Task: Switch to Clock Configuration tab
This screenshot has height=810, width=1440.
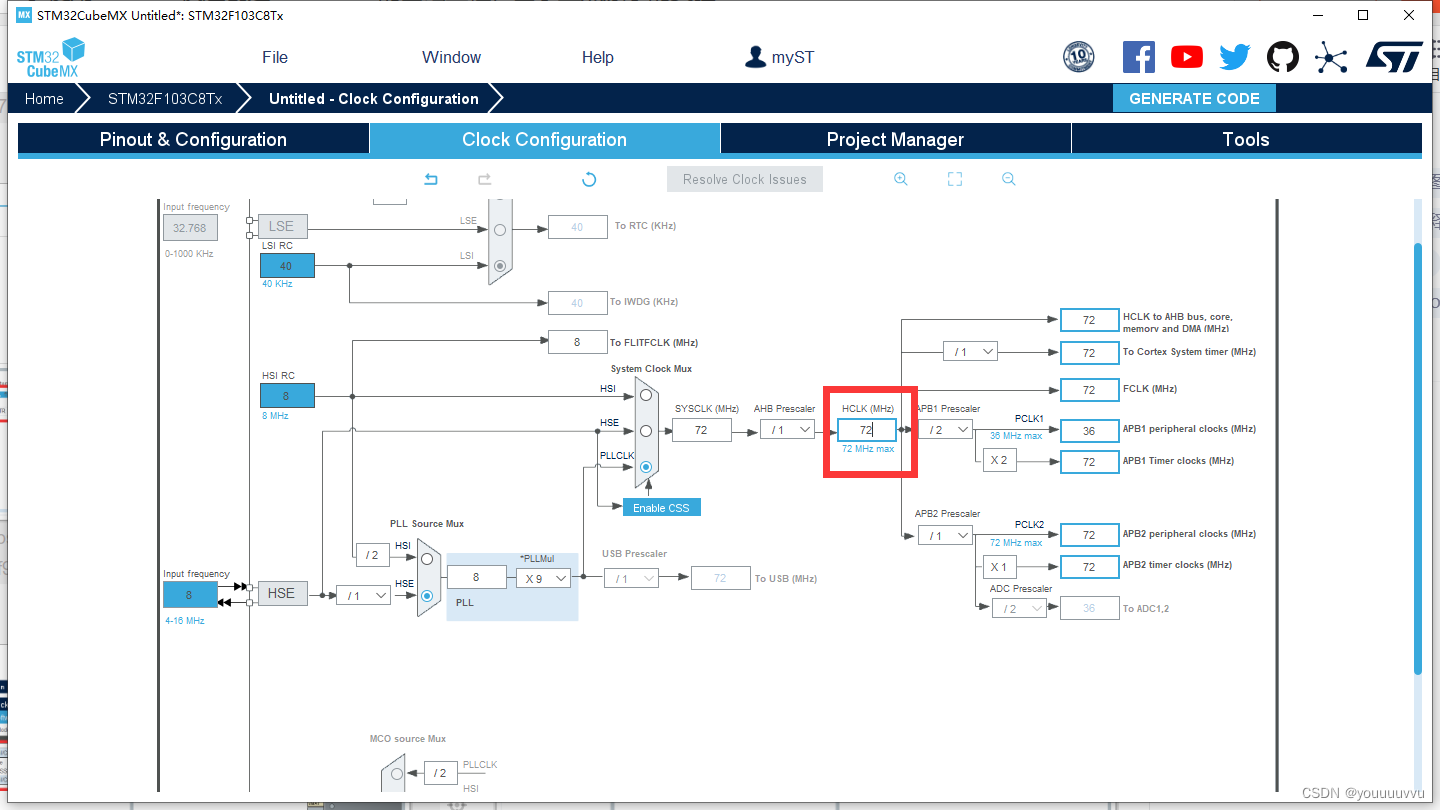Action: (545, 139)
